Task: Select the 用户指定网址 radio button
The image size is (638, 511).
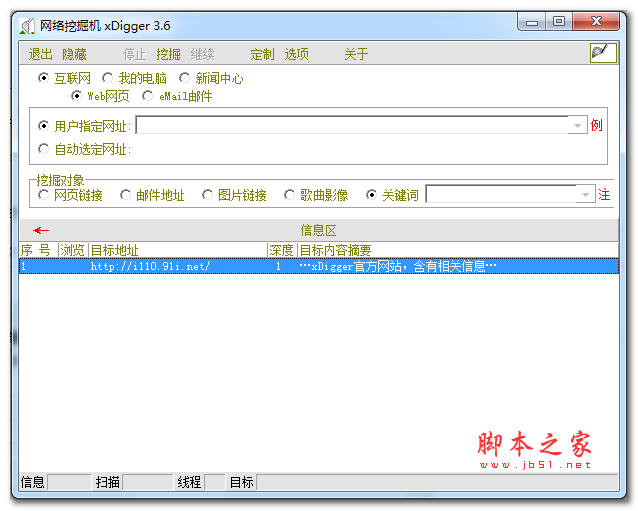Action: [x=44, y=126]
